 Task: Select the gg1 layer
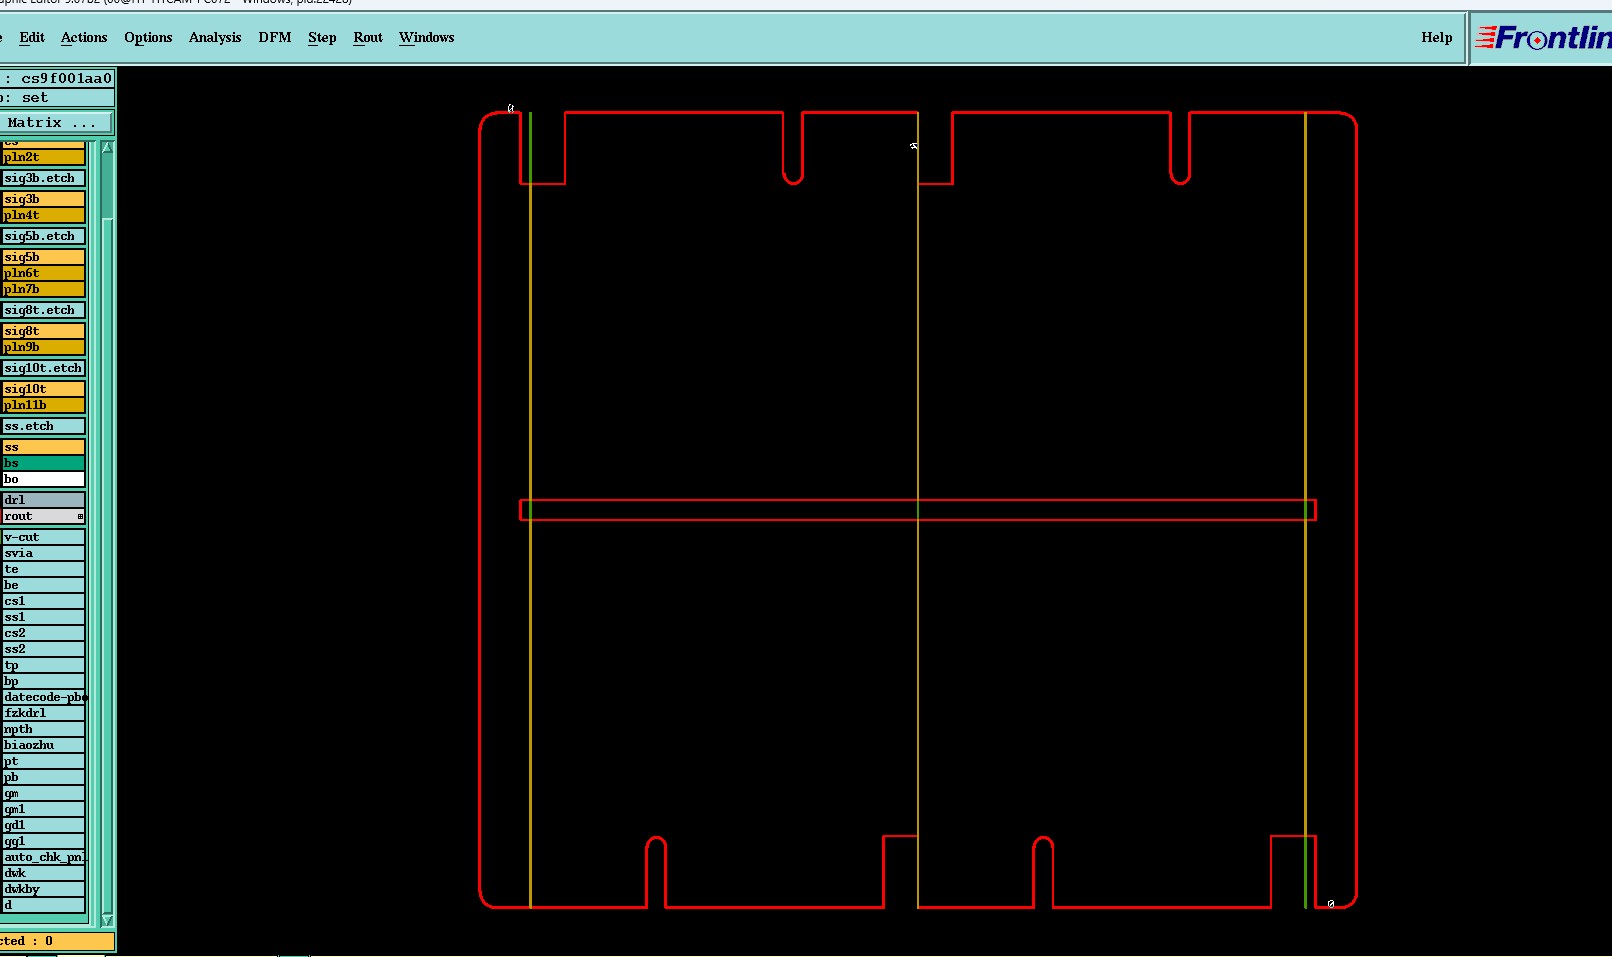[43, 841]
